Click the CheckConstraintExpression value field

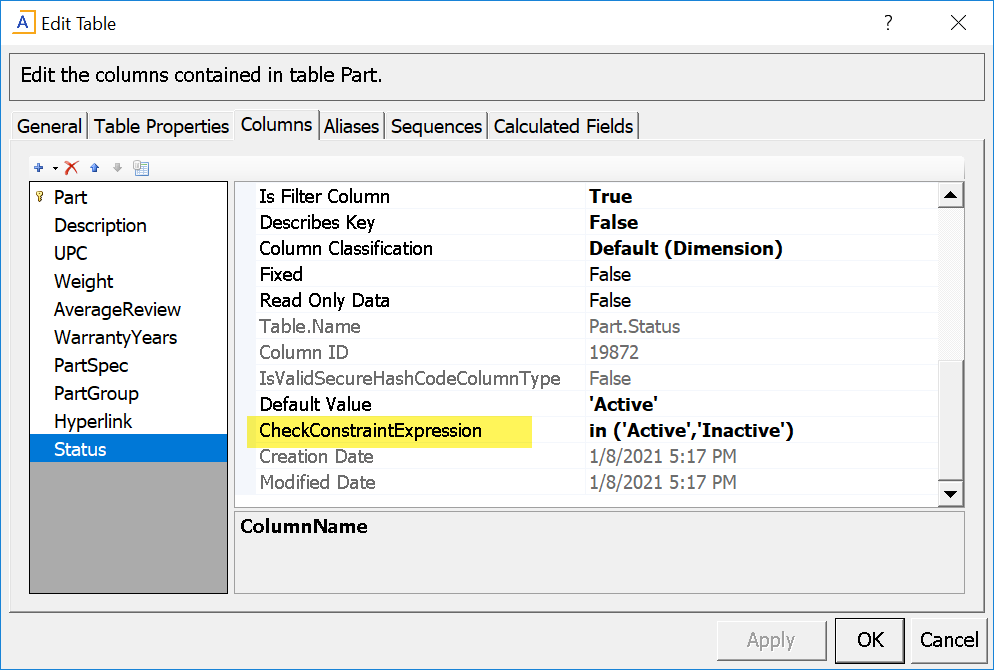[760, 431]
